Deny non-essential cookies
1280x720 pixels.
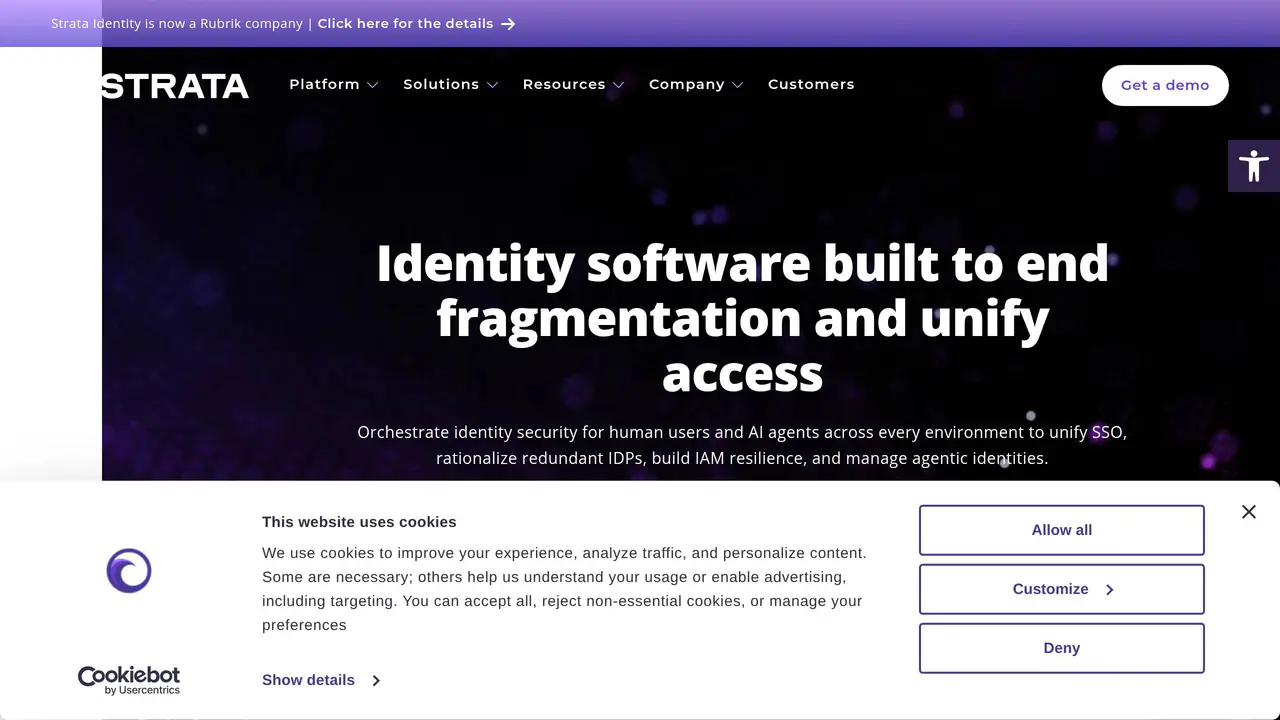click(1062, 648)
